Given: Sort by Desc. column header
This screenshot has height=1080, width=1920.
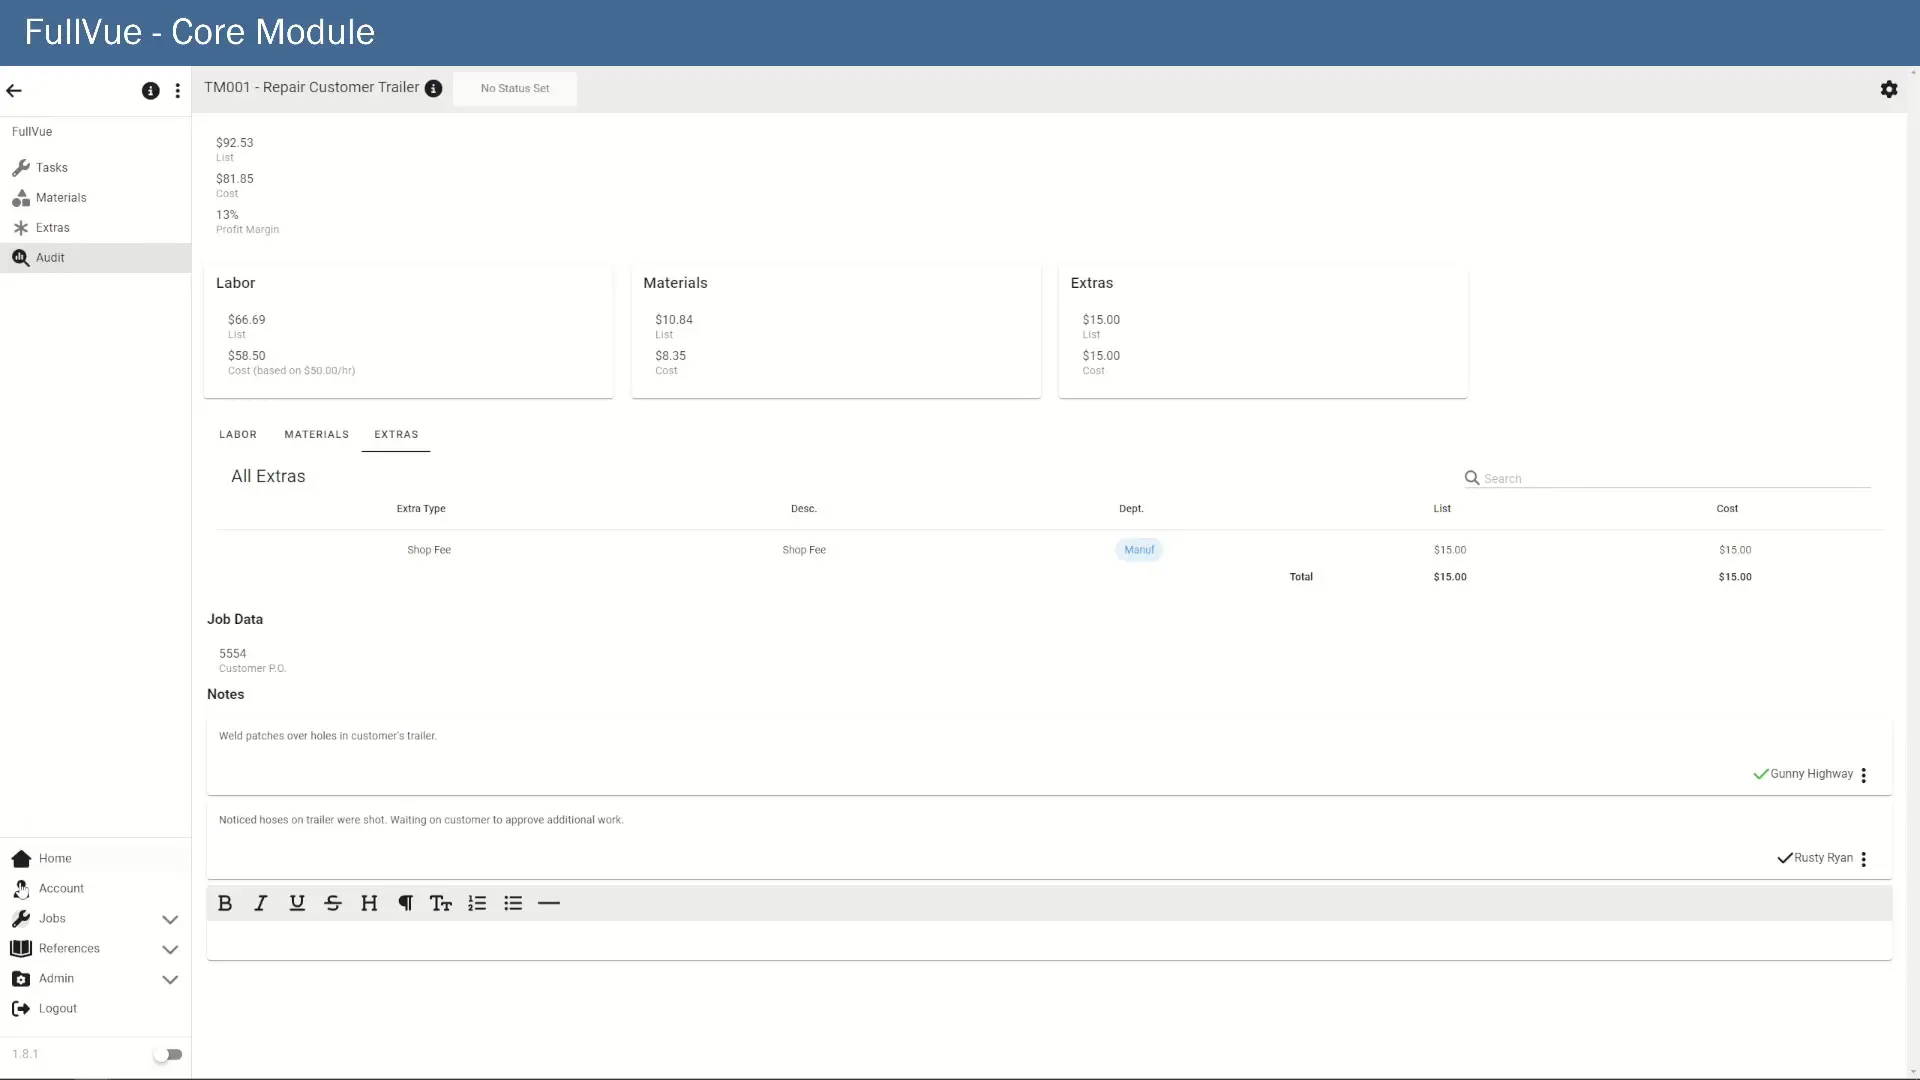Looking at the screenshot, I should point(804,509).
